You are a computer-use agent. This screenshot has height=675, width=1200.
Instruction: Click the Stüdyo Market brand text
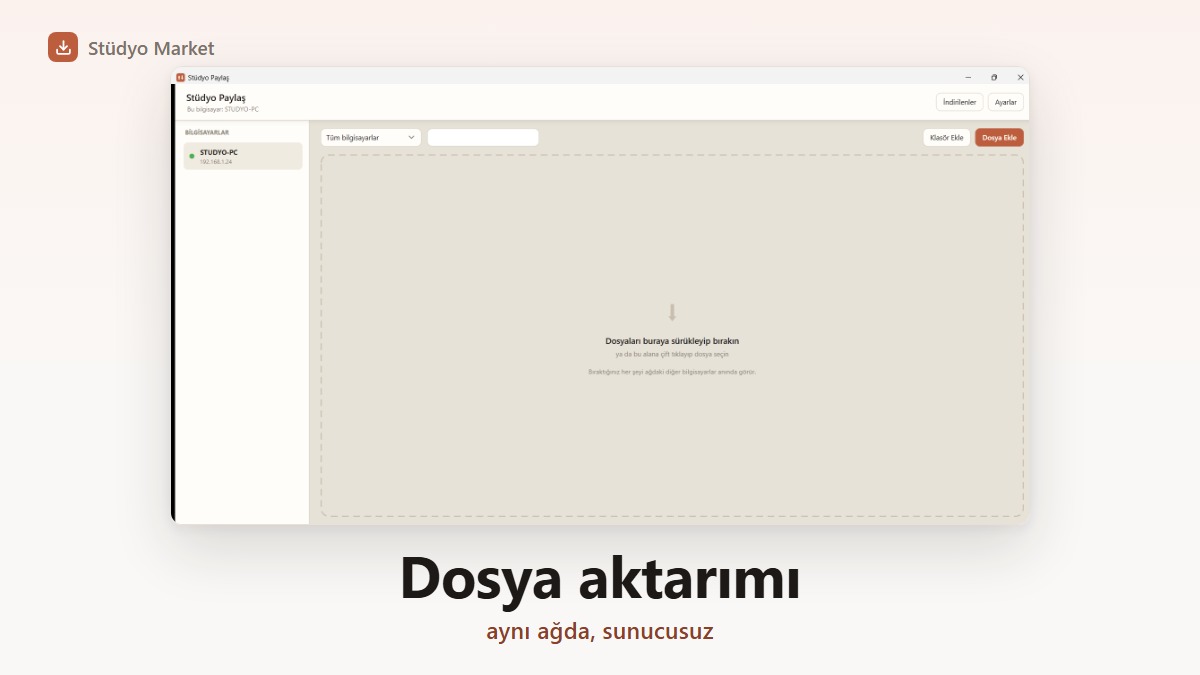151,48
